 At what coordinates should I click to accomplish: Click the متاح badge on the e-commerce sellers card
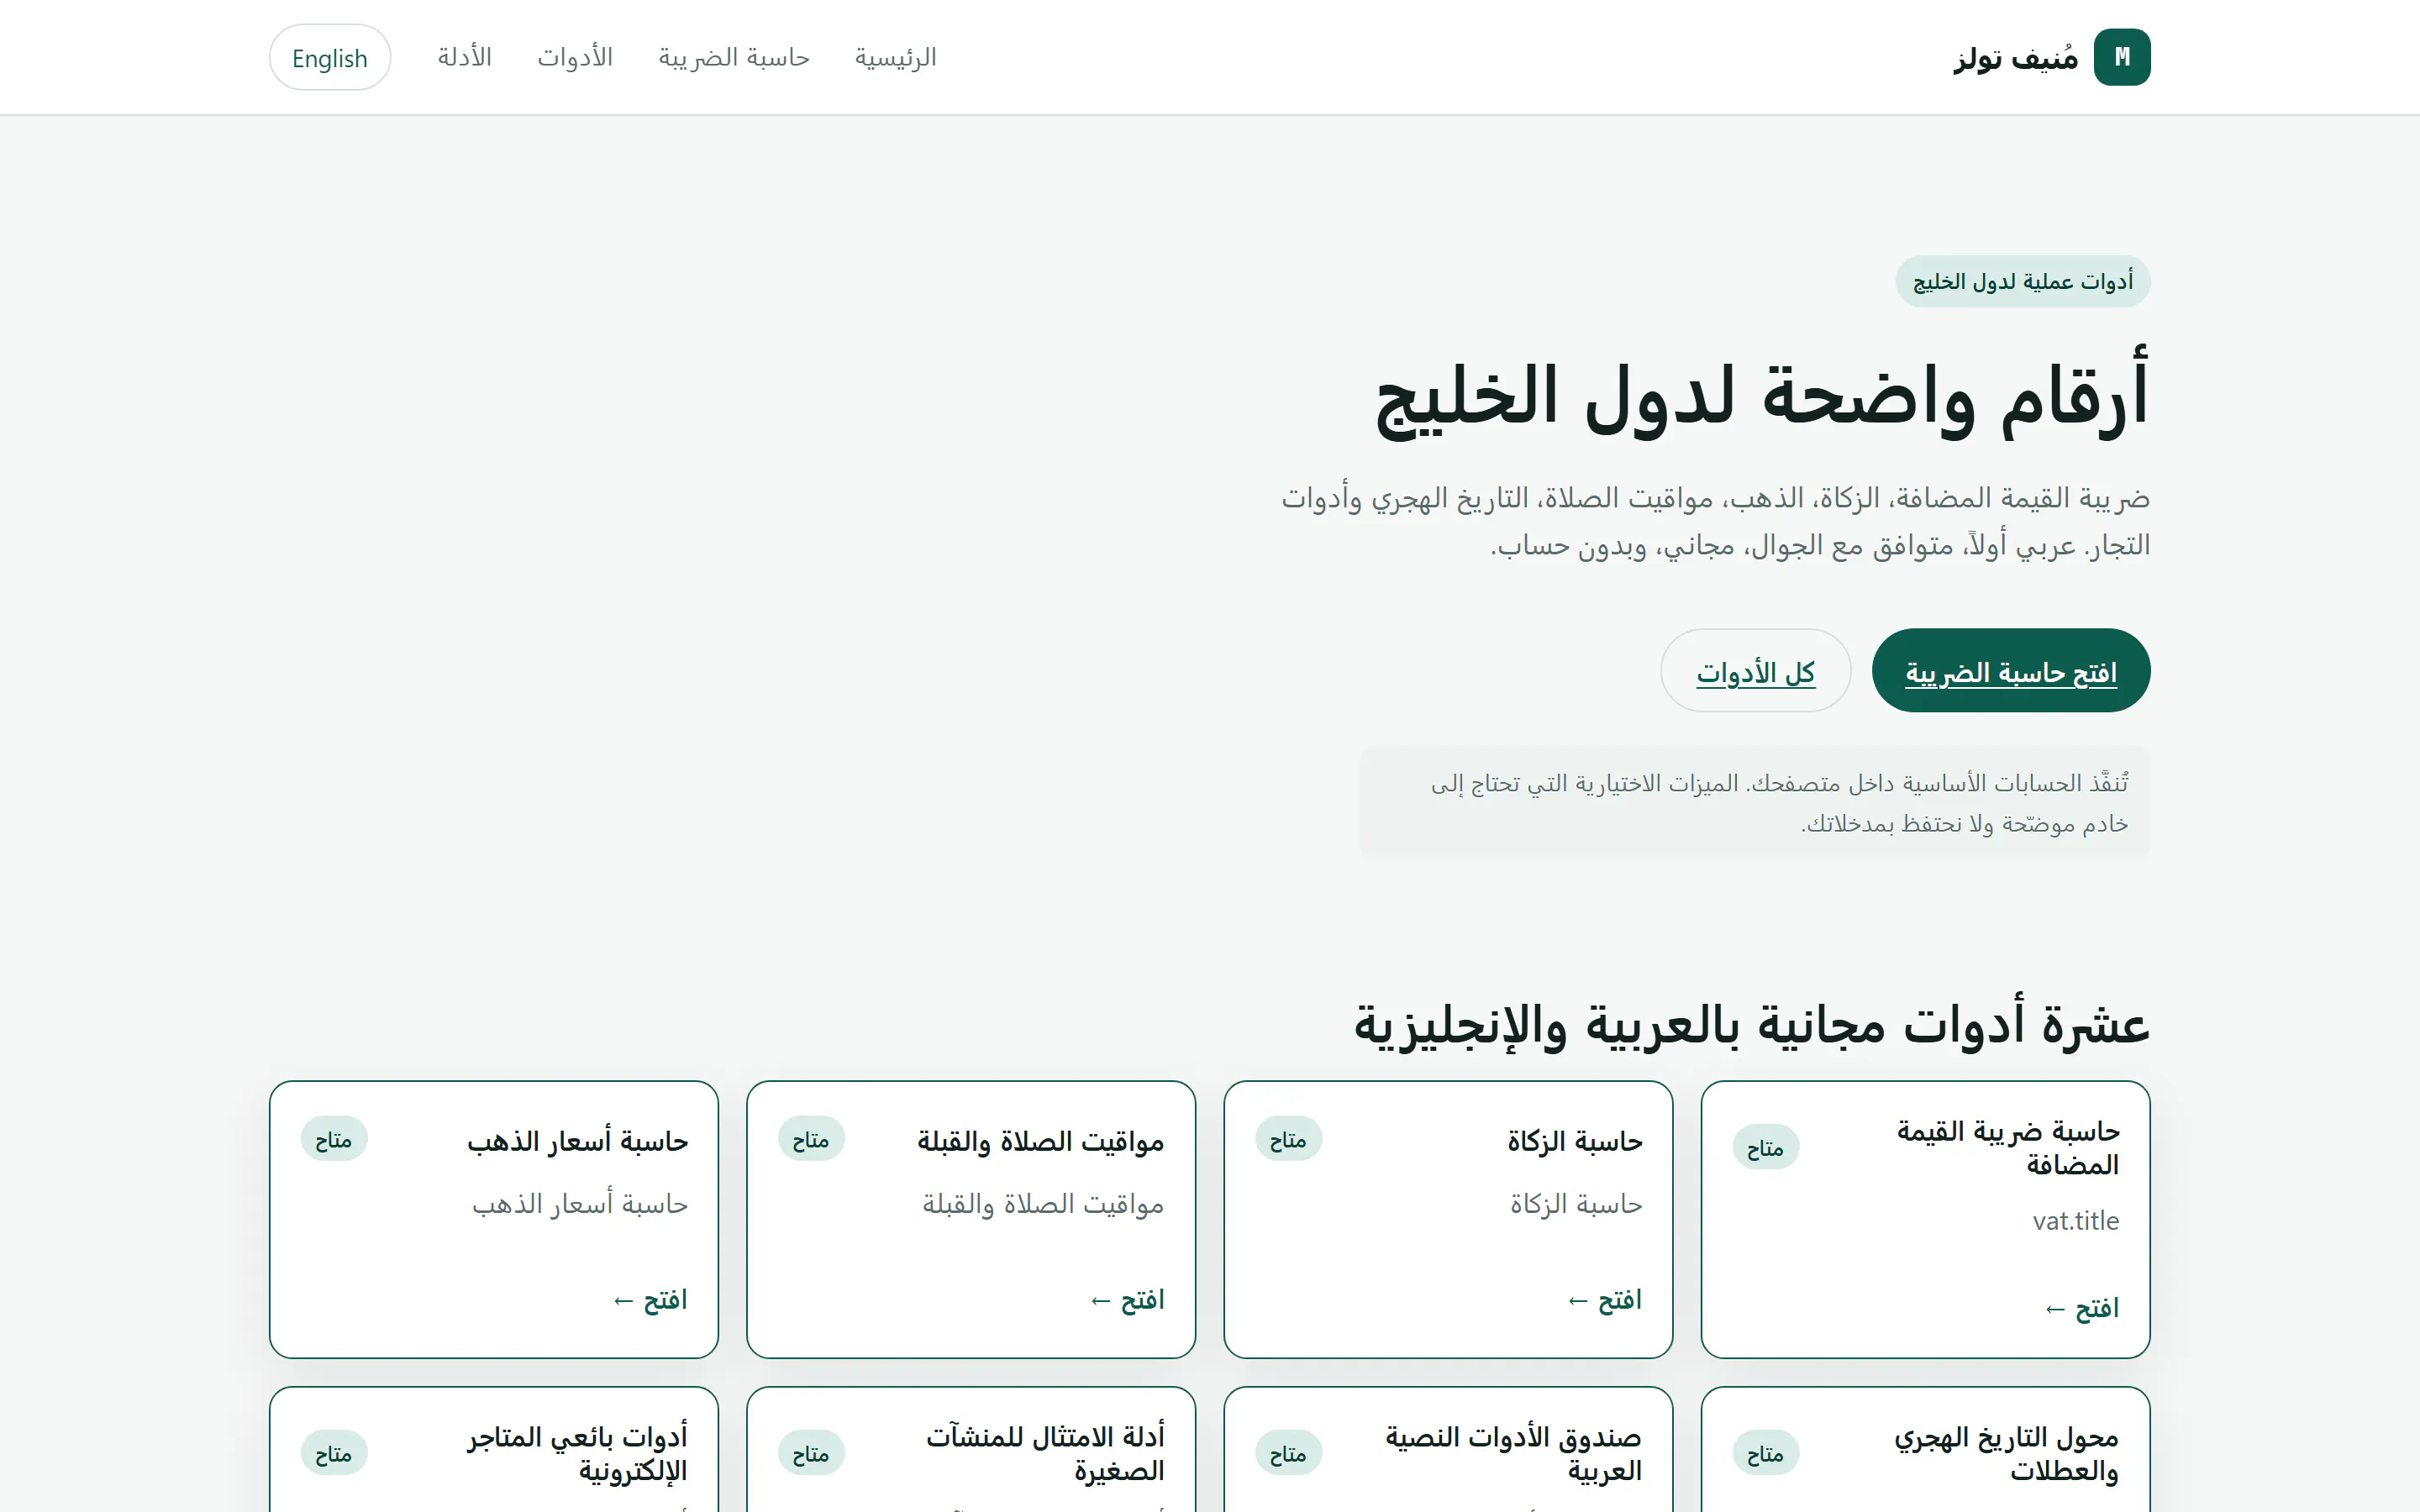(334, 1453)
